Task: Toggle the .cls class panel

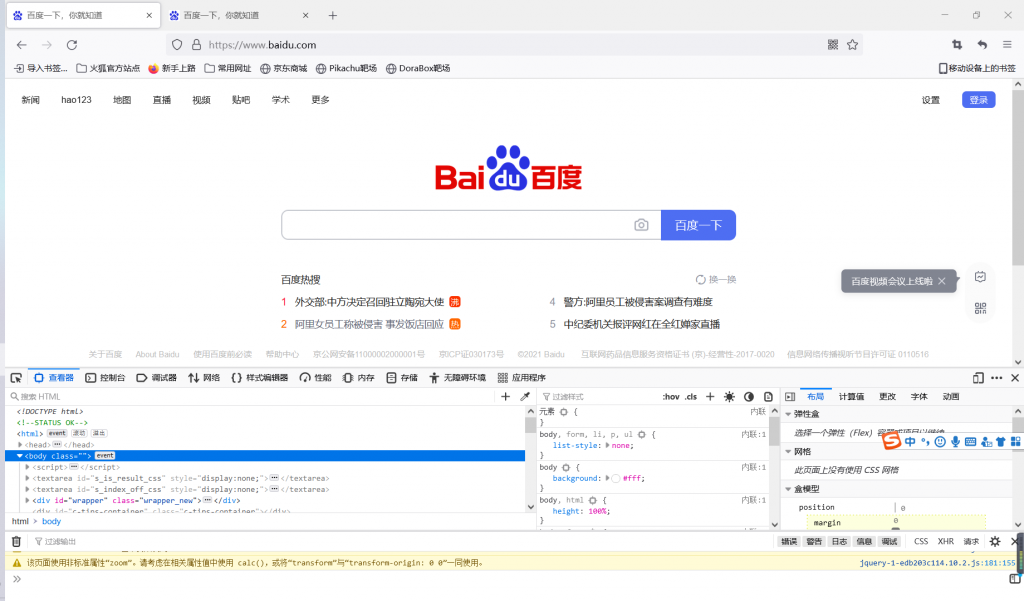Action: (691, 397)
